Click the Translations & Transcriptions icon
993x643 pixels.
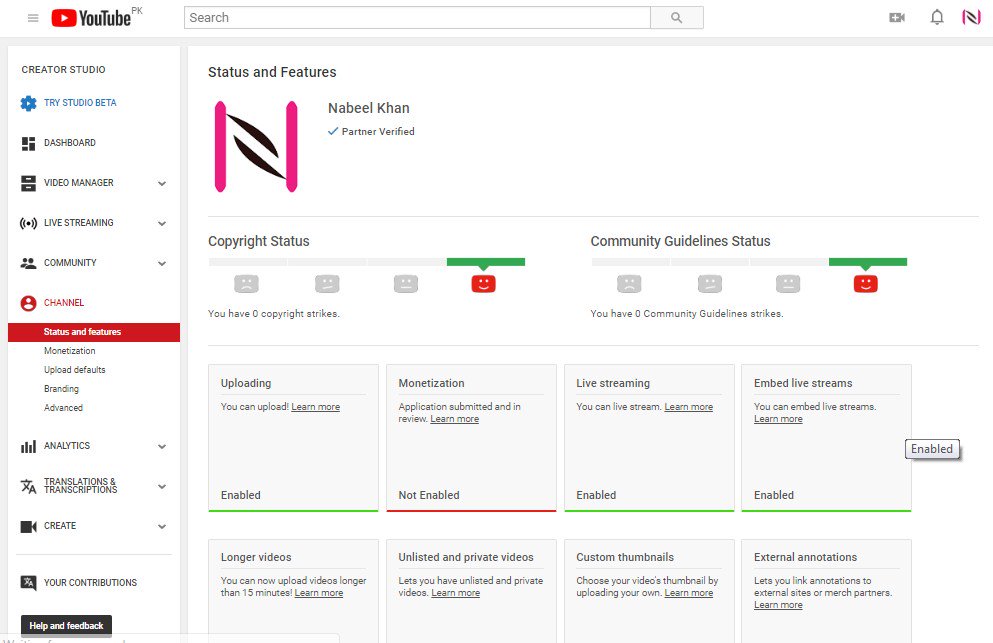28,486
